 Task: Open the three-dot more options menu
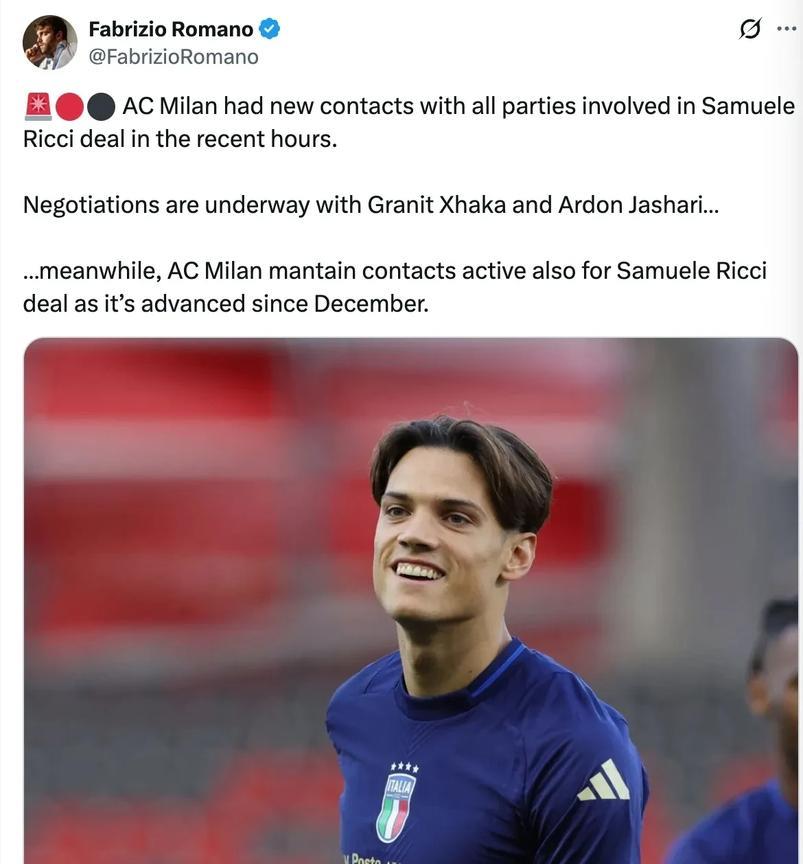point(786,29)
